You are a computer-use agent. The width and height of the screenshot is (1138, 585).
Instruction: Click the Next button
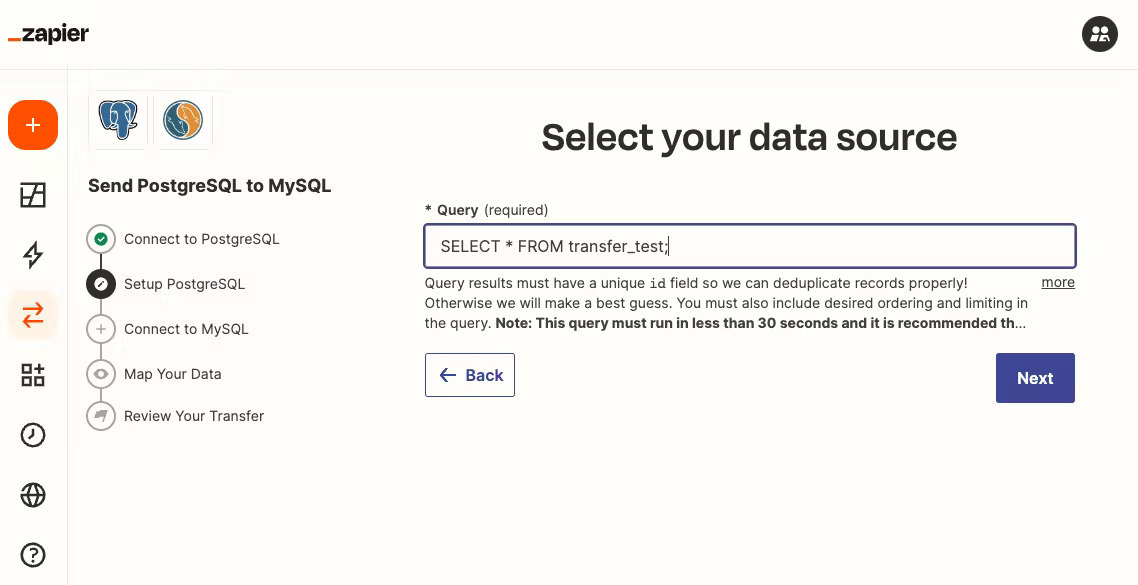click(1035, 378)
